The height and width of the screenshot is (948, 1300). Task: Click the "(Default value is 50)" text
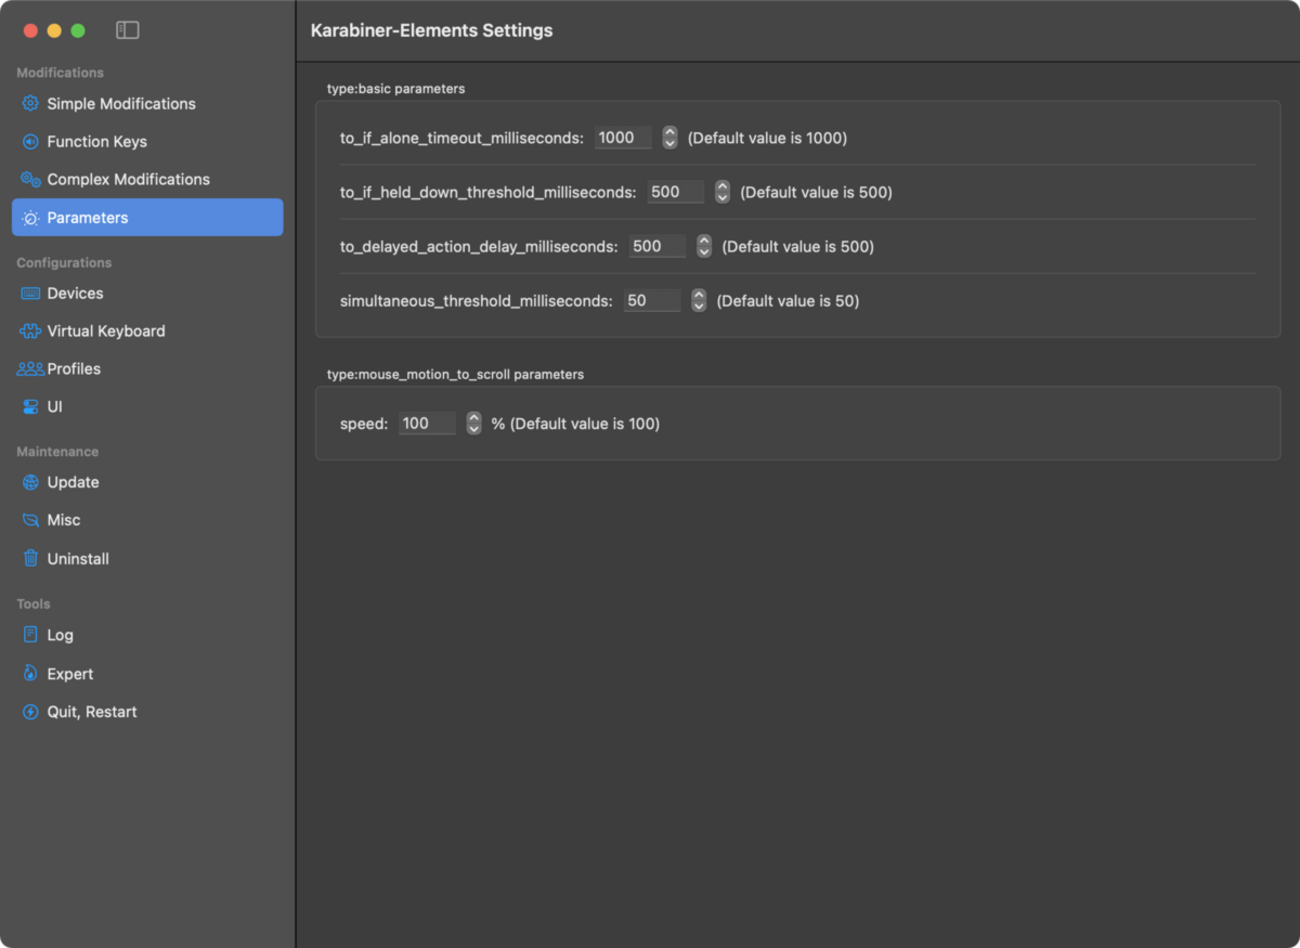click(788, 301)
